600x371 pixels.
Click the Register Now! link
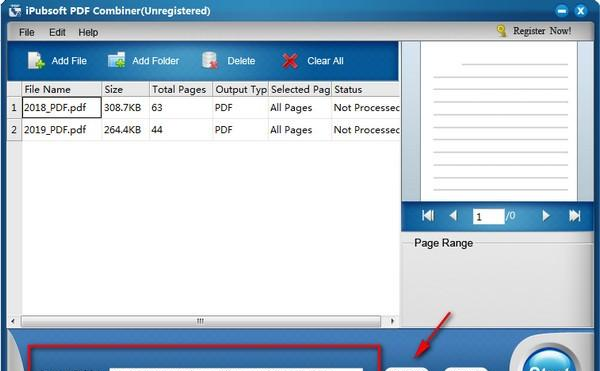click(542, 31)
